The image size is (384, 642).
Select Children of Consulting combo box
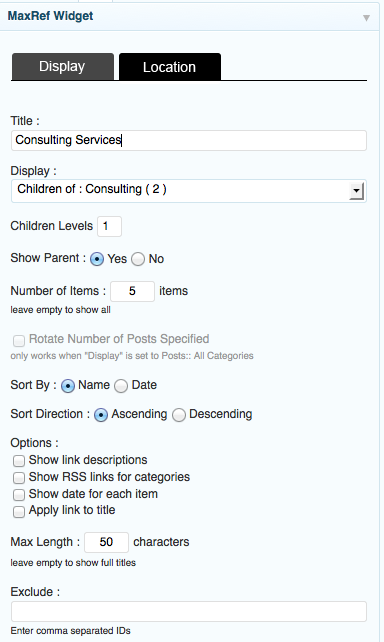coord(189,191)
